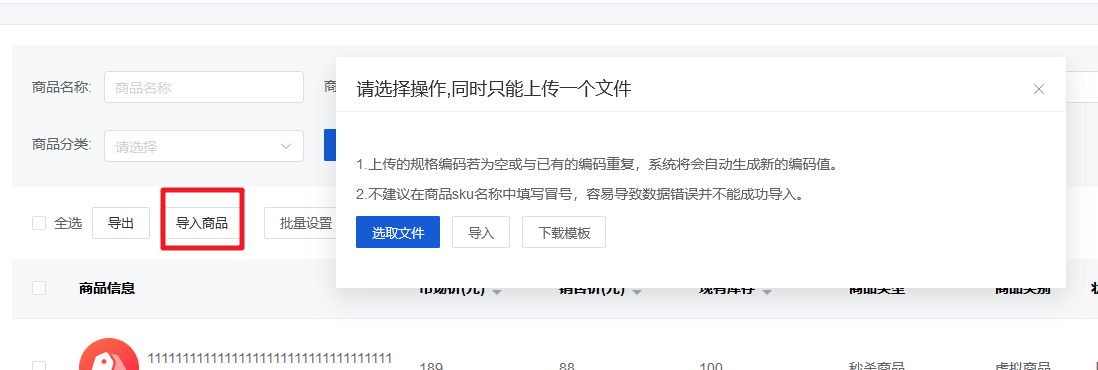
Task: Sort by 市场价 column arrow
Action: (x=497, y=291)
